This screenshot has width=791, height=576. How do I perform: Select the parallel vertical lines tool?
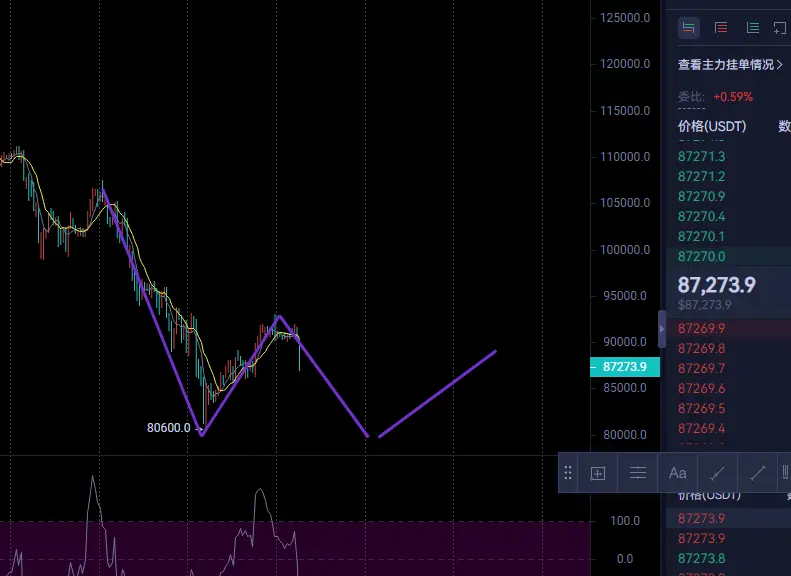785,473
